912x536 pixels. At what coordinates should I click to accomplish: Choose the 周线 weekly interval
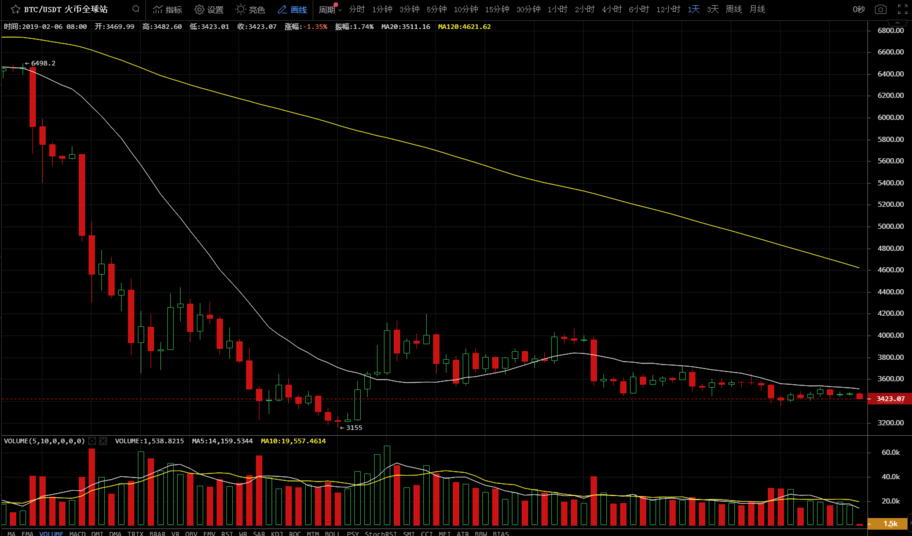click(733, 9)
